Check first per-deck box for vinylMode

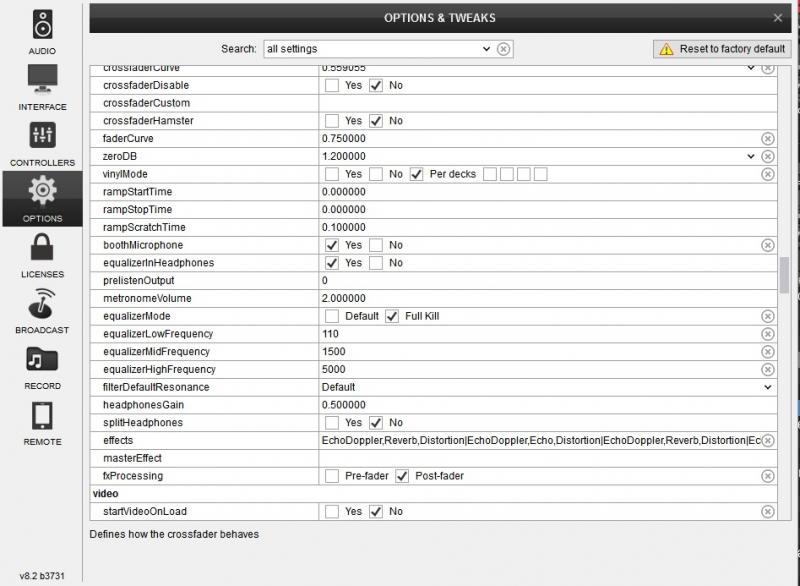click(490, 174)
